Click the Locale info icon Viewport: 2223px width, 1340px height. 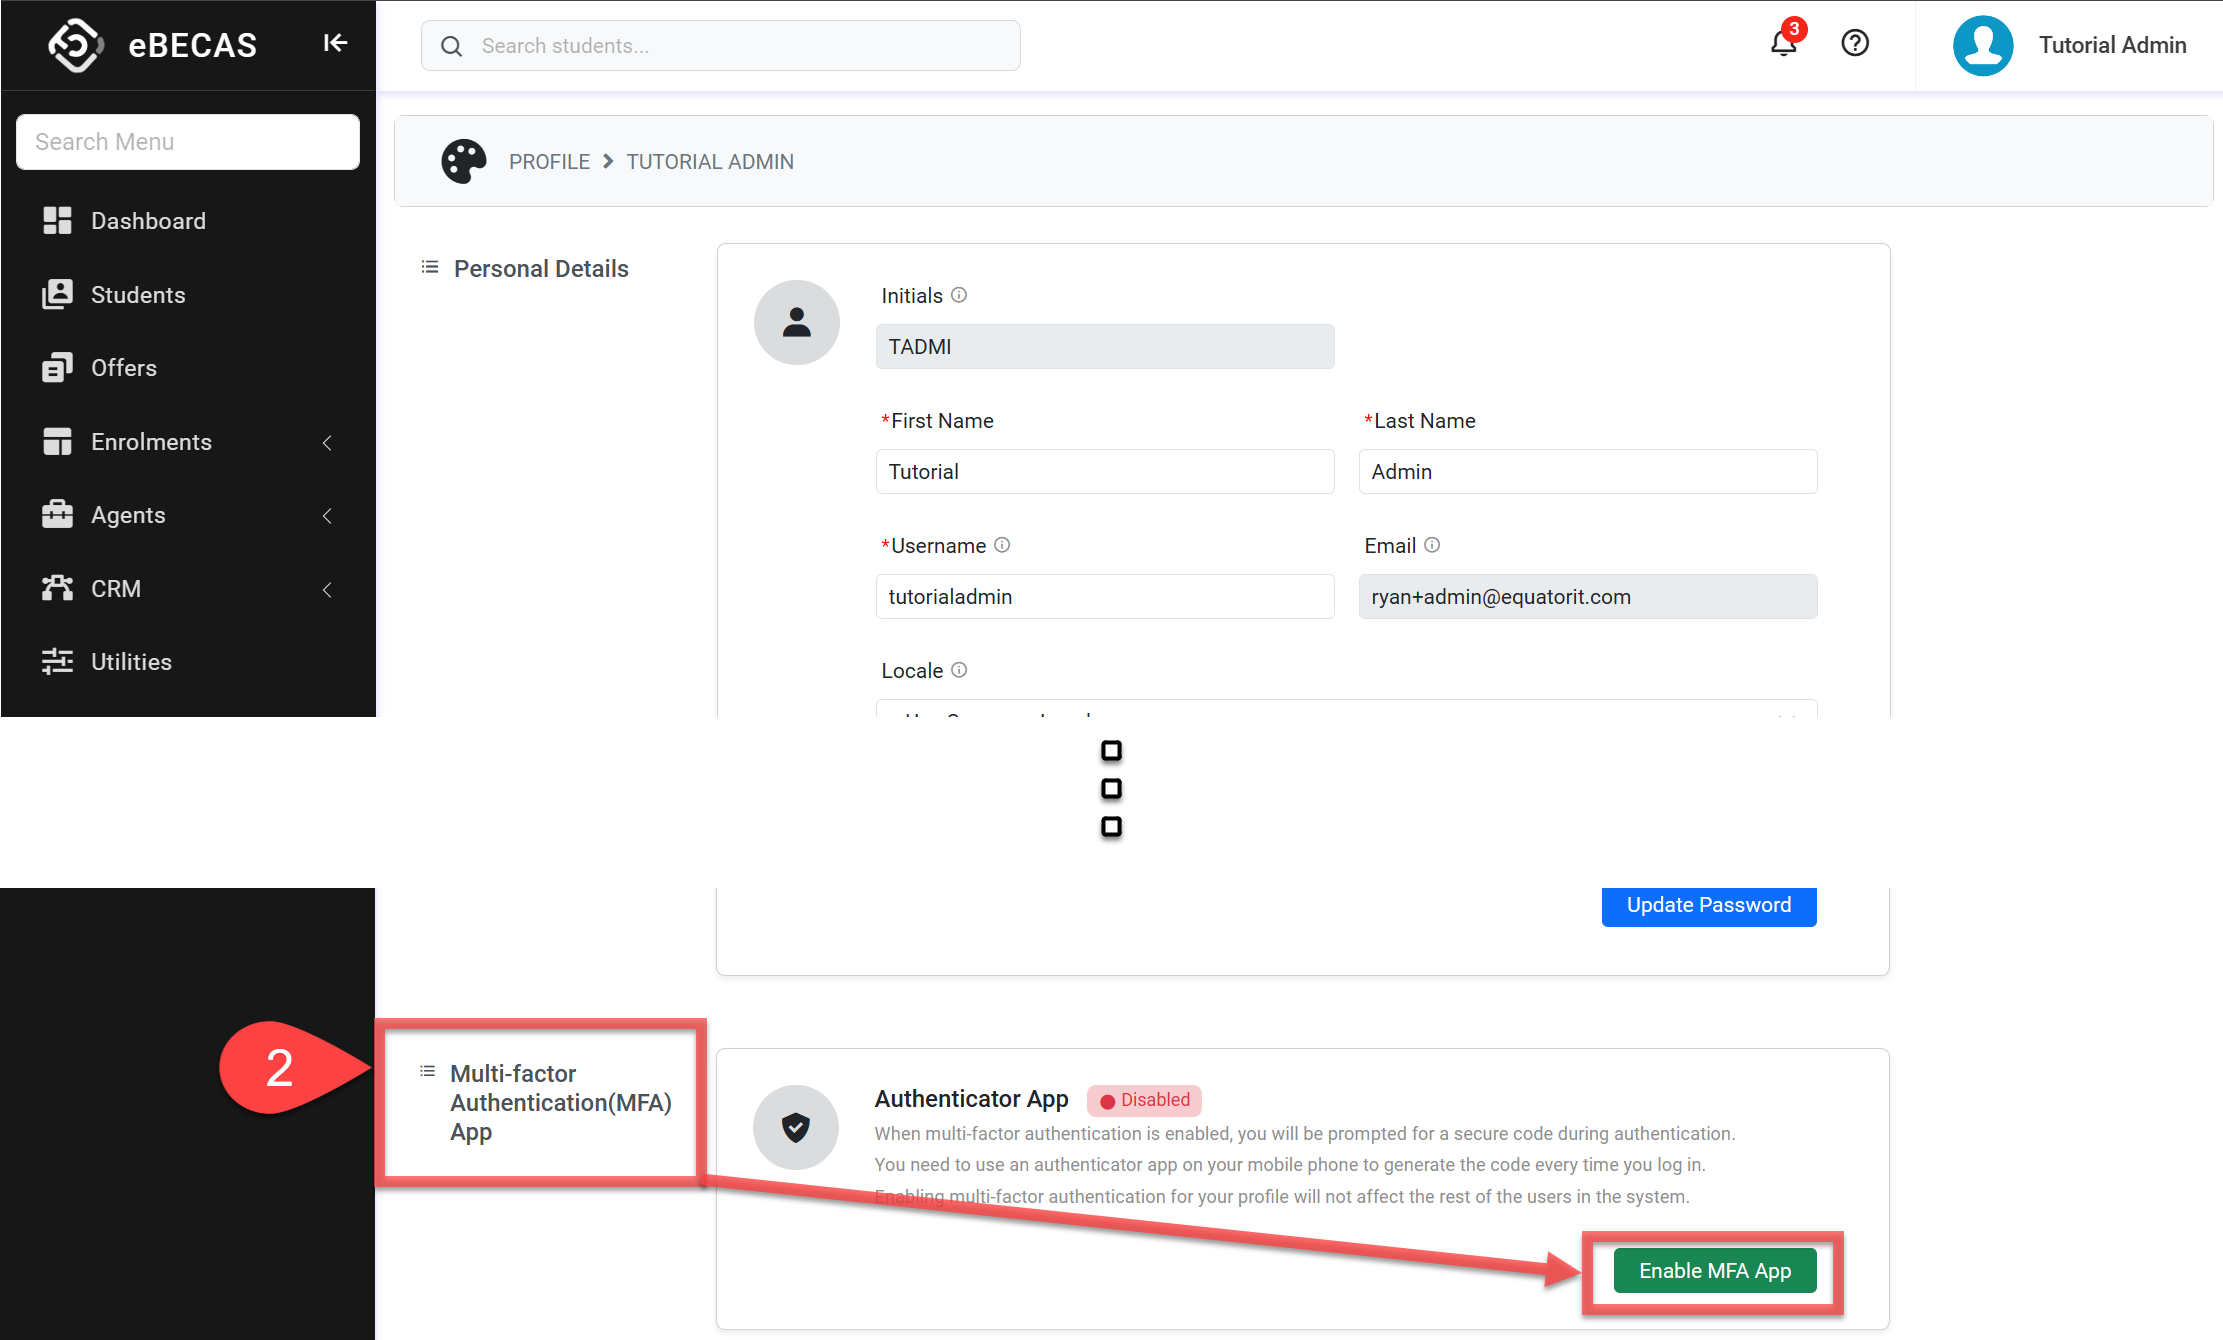point(959,670)
